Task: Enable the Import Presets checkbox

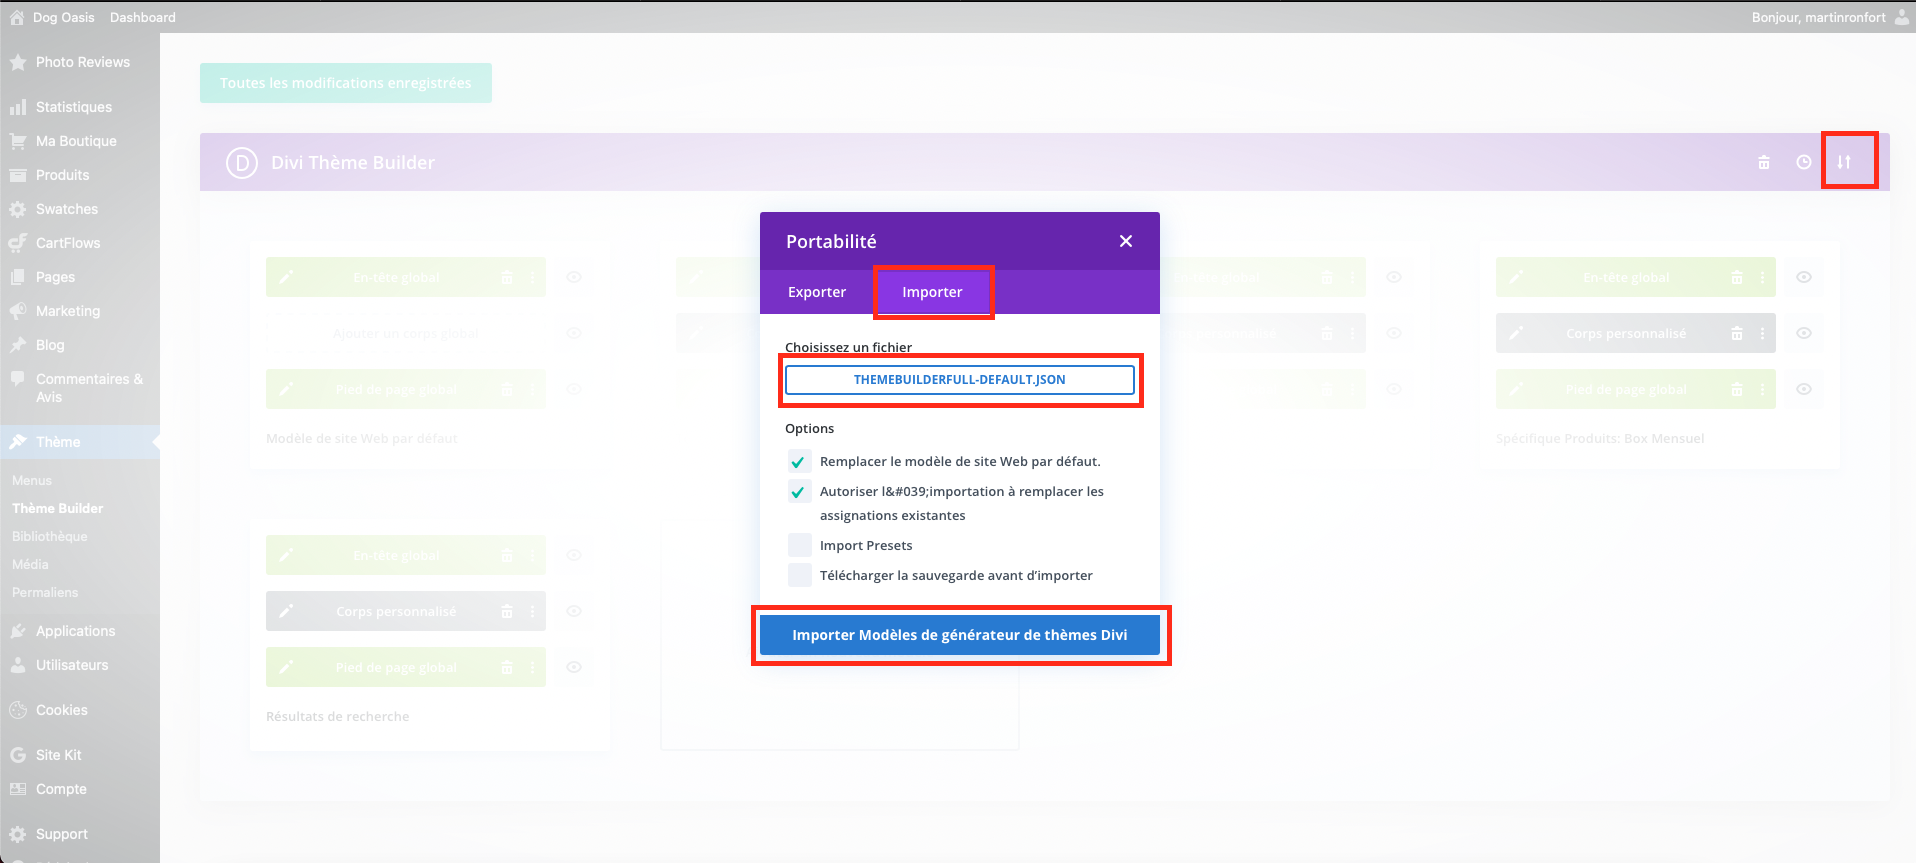Action: coord(799,545)
